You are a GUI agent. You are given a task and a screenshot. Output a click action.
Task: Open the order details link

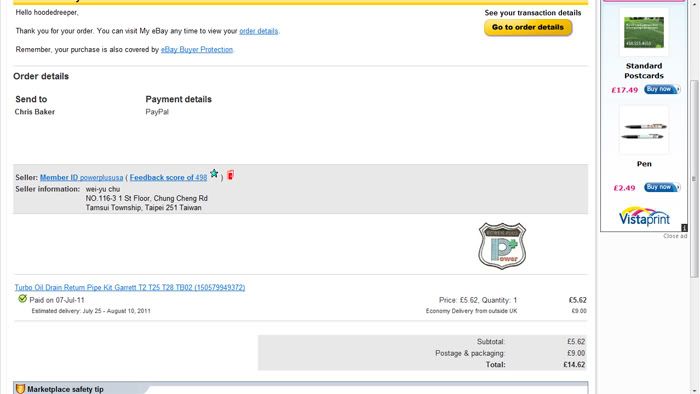pos(258,31)
